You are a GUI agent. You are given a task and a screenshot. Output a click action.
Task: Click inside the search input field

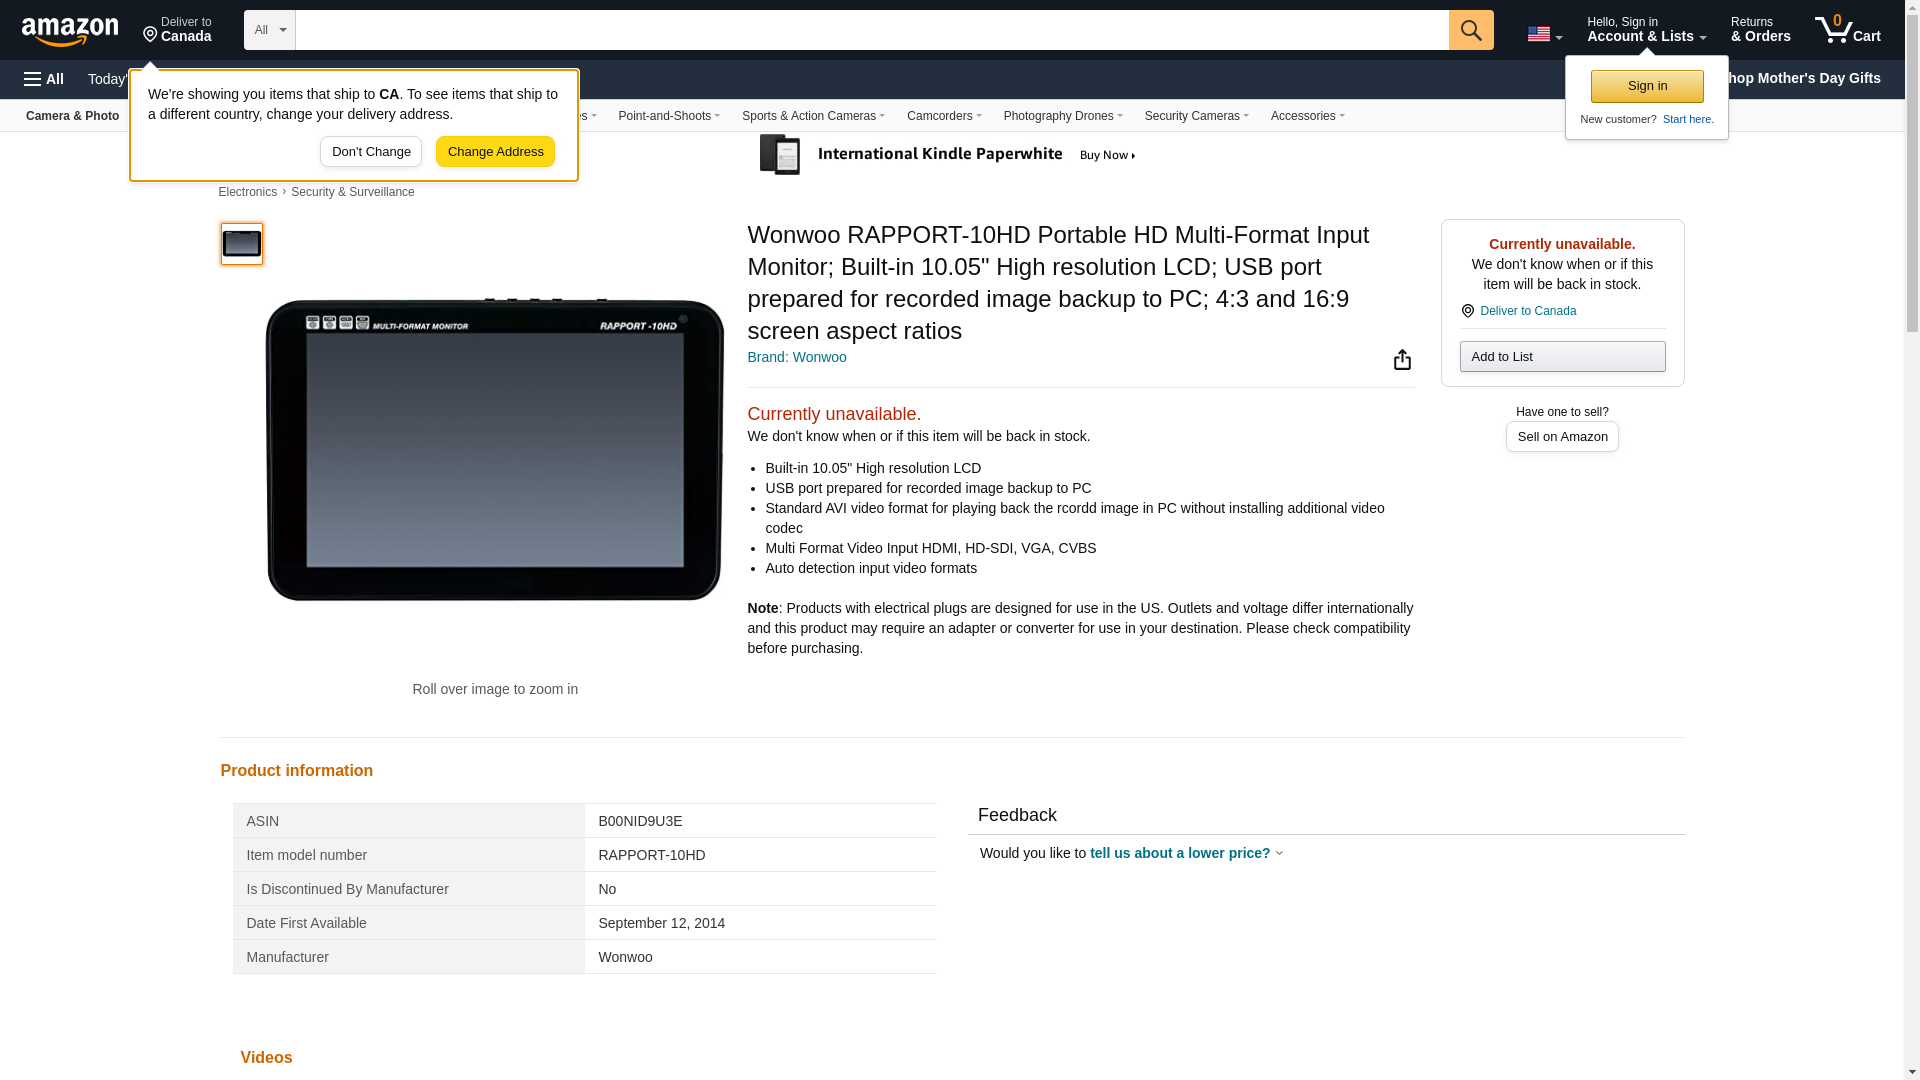coord(870,30)
